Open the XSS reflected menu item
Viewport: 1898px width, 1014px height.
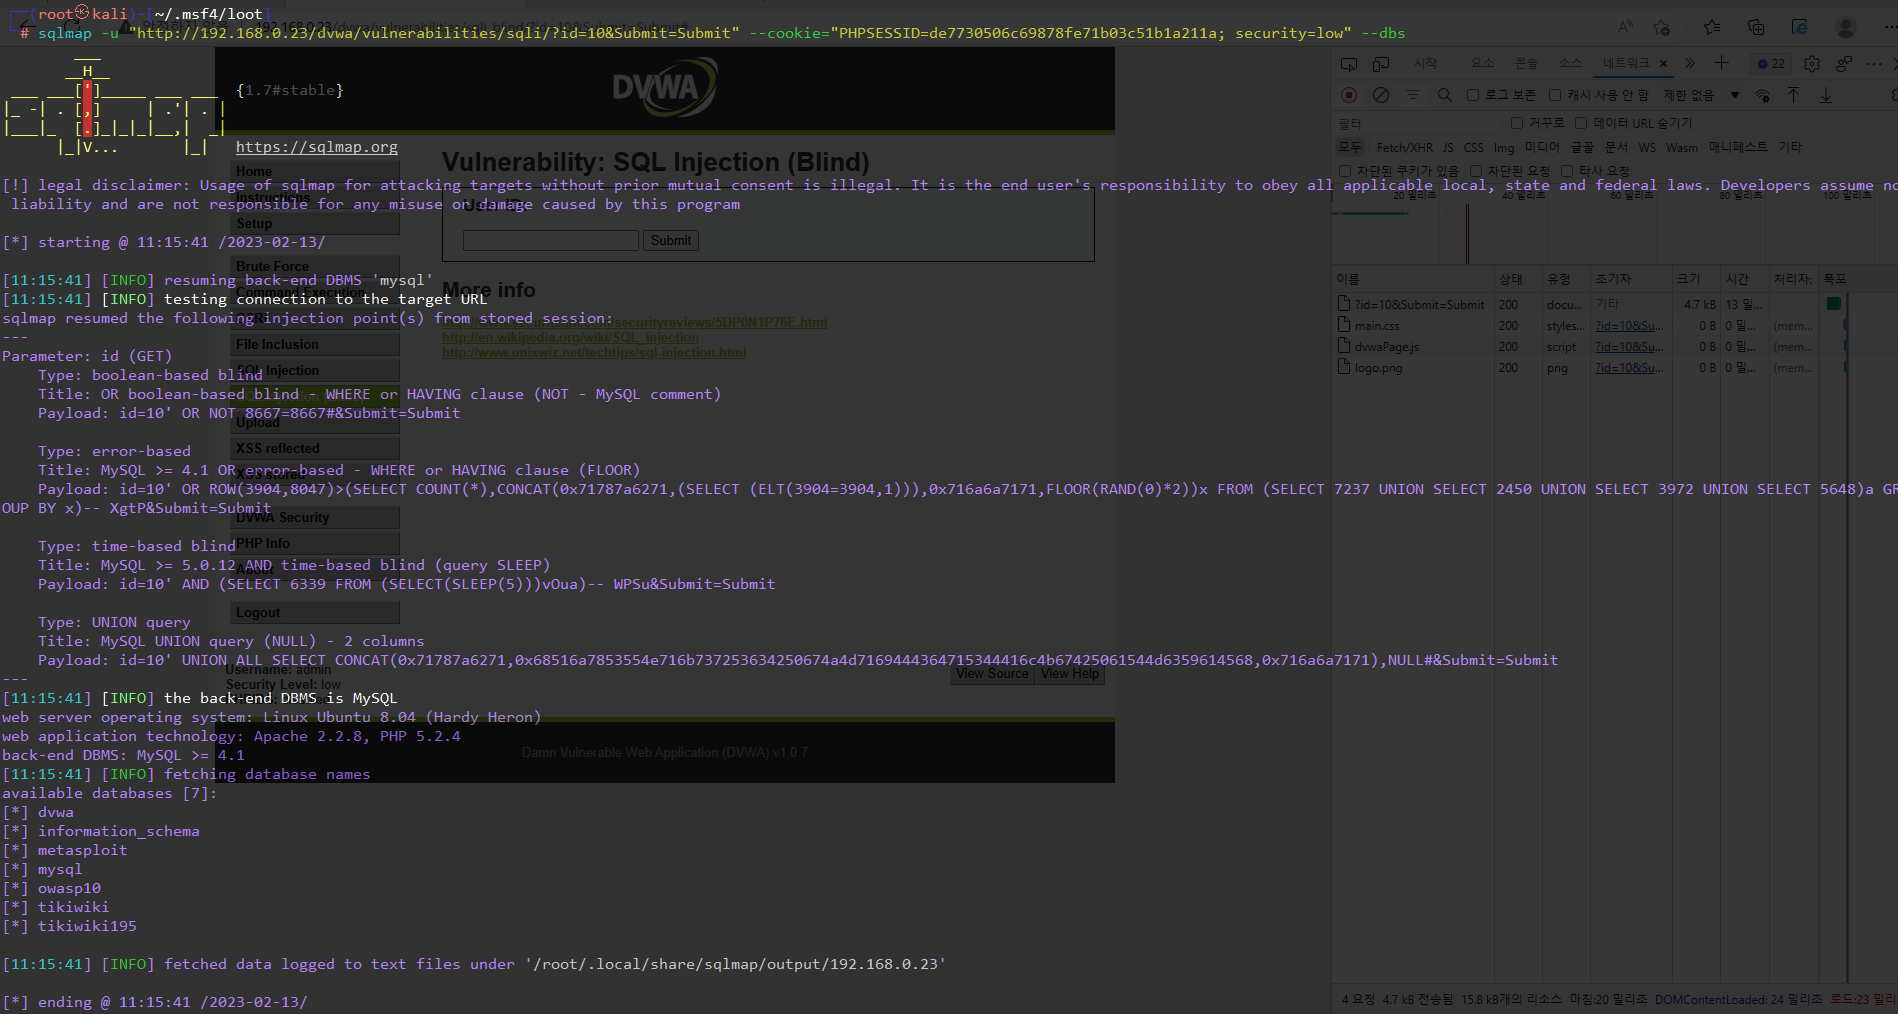point(315,449)
